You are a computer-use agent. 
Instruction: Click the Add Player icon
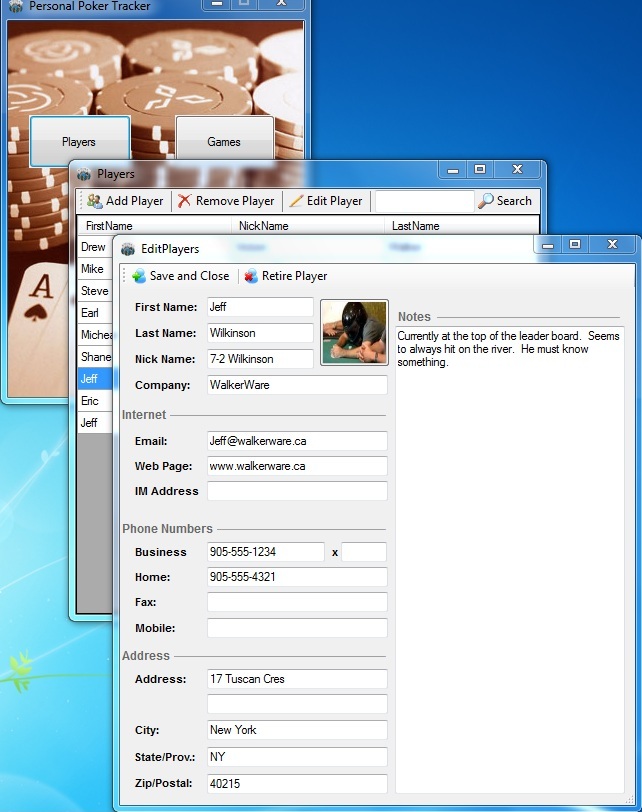point(94,201)
